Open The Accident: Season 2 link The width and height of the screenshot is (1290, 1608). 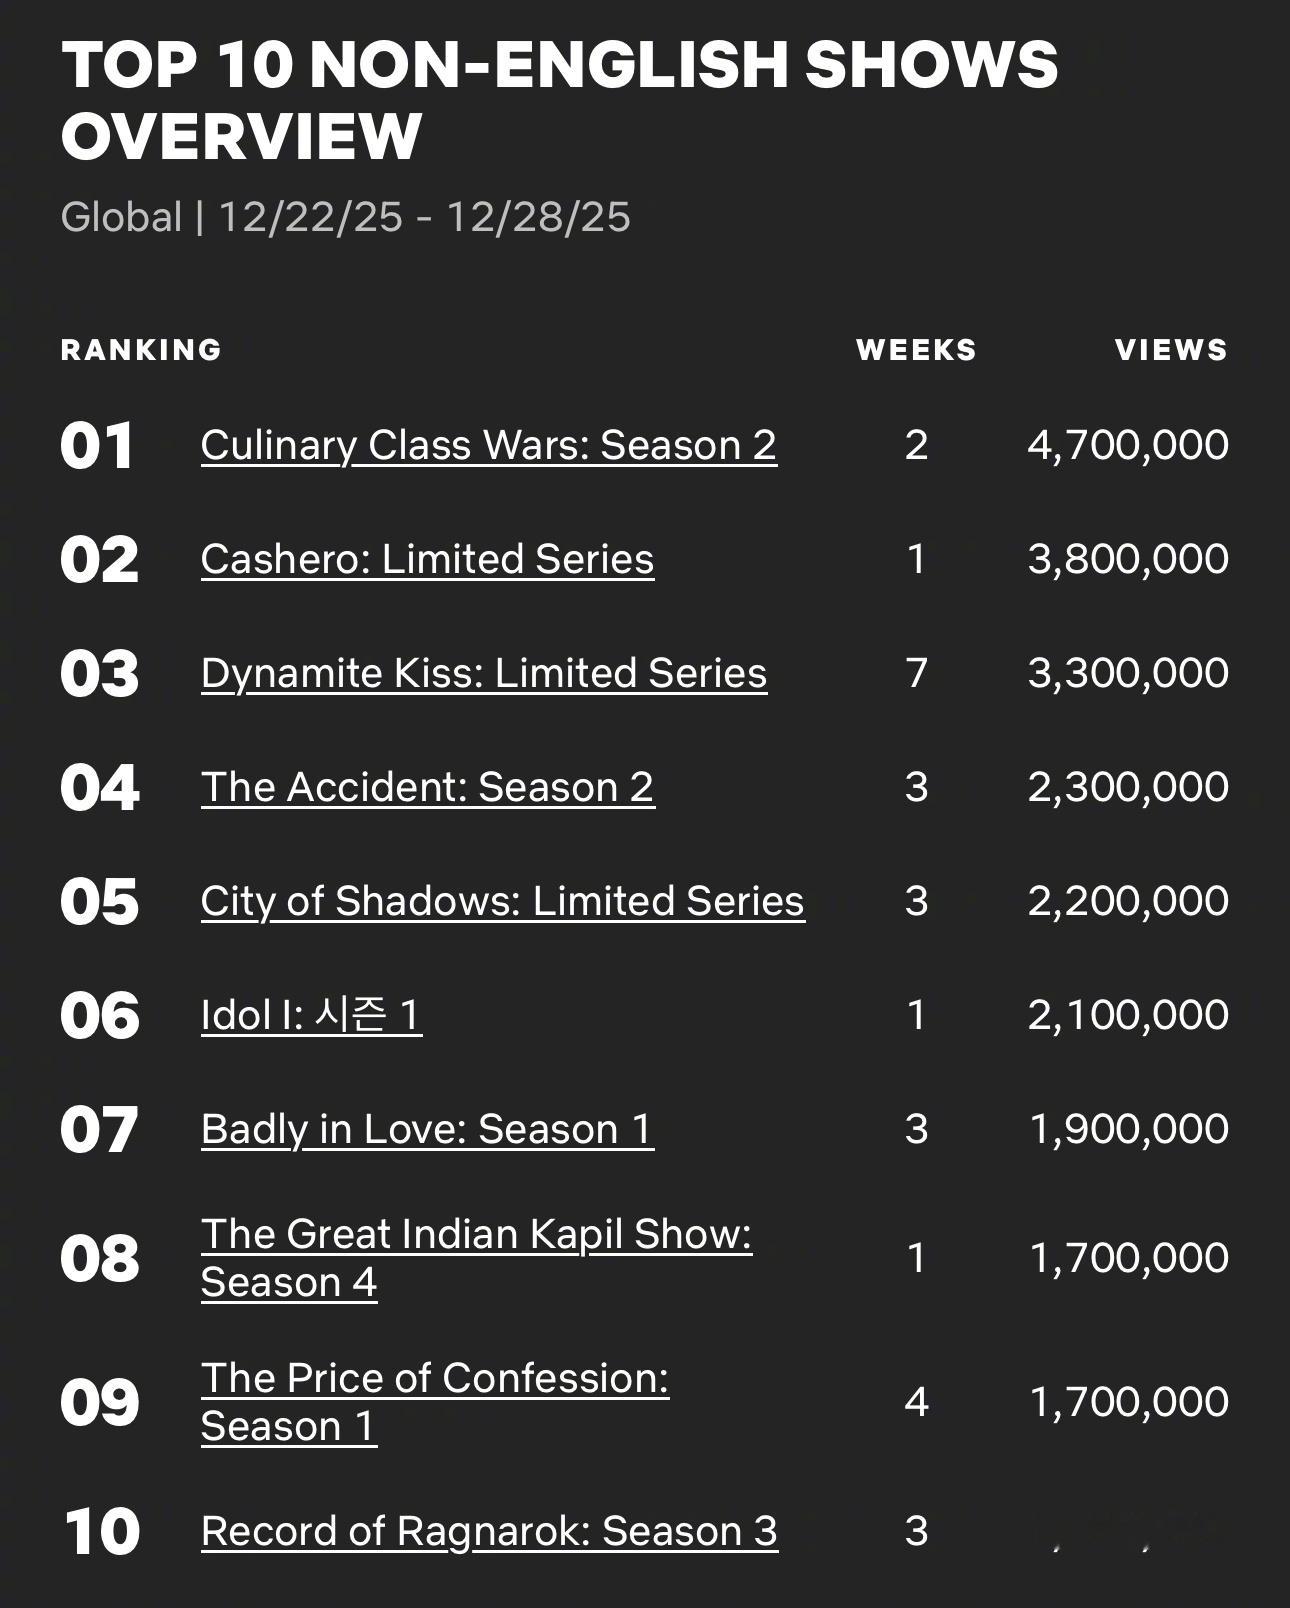tap(428, 788)
